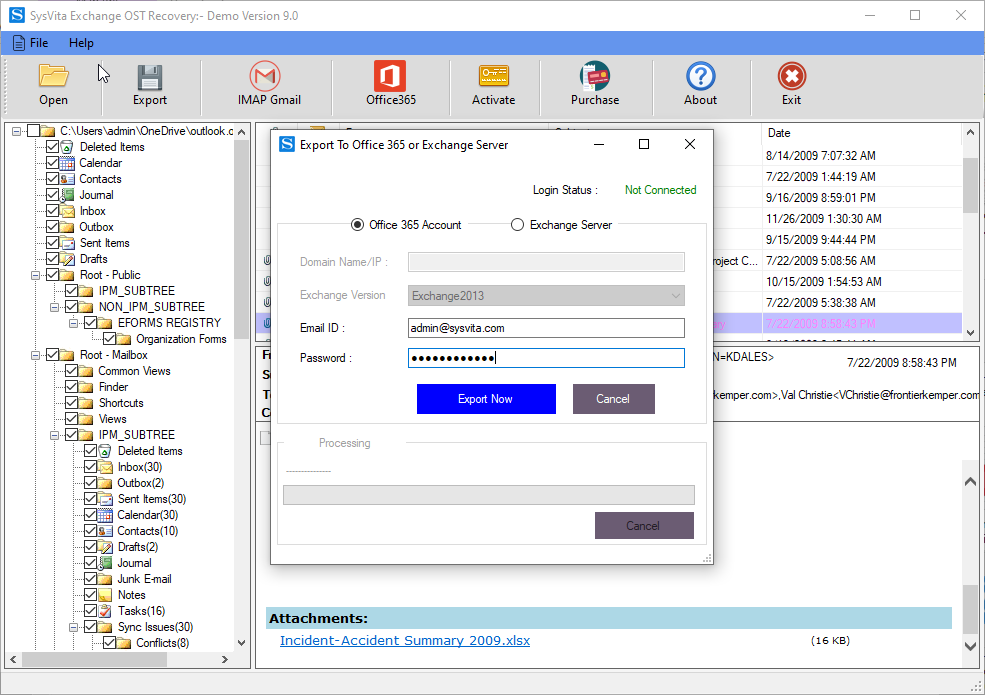This screenshot has height=695, width=985.
Task: Click the About question mark icon
Action: click(x=700, y=76)
